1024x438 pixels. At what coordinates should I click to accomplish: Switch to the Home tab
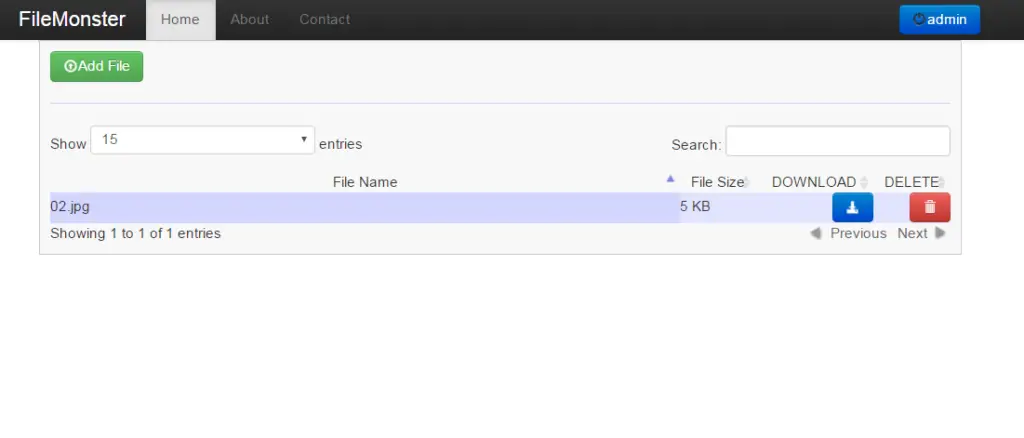180,19
